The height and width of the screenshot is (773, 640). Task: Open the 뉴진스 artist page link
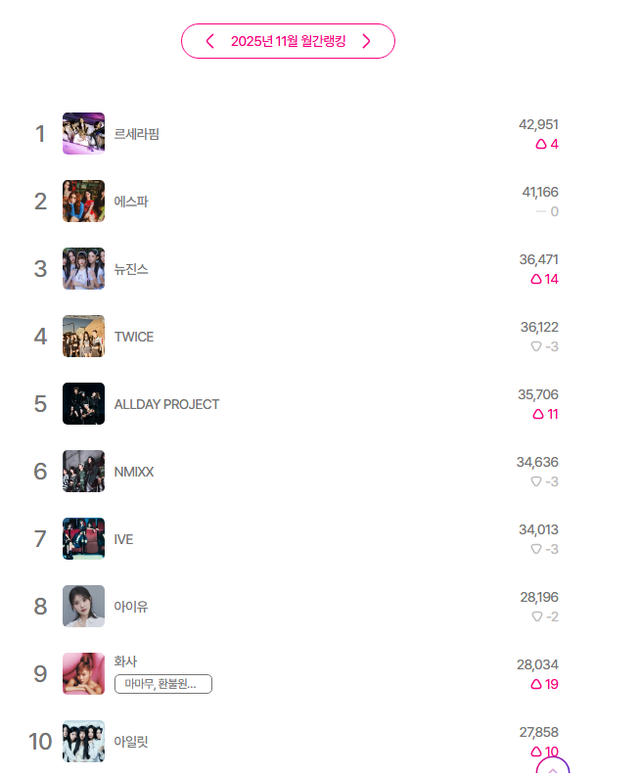click(x=131, y=269)
